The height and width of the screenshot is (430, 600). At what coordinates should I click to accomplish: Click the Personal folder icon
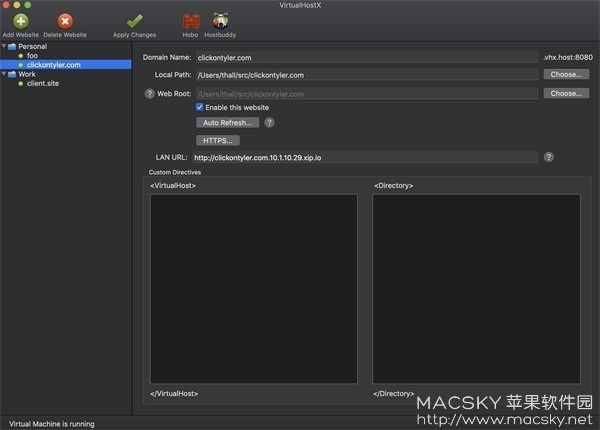[x=12, y=47]
